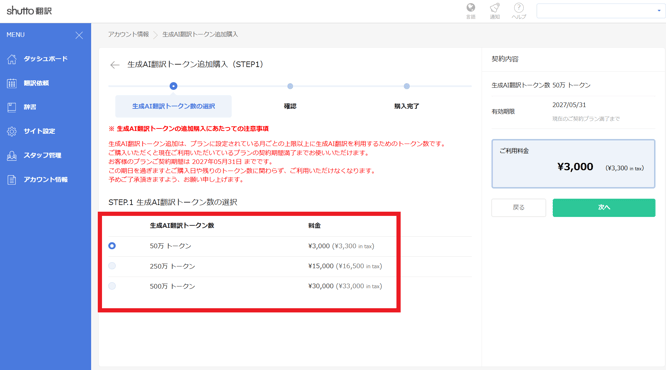Click the shutto 翻訳 logo

pyautogui.click(x=29, y=11)
